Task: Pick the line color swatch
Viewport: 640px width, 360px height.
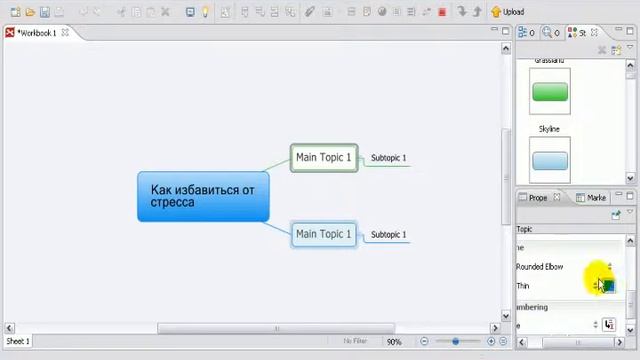Action: click(609, 285)
